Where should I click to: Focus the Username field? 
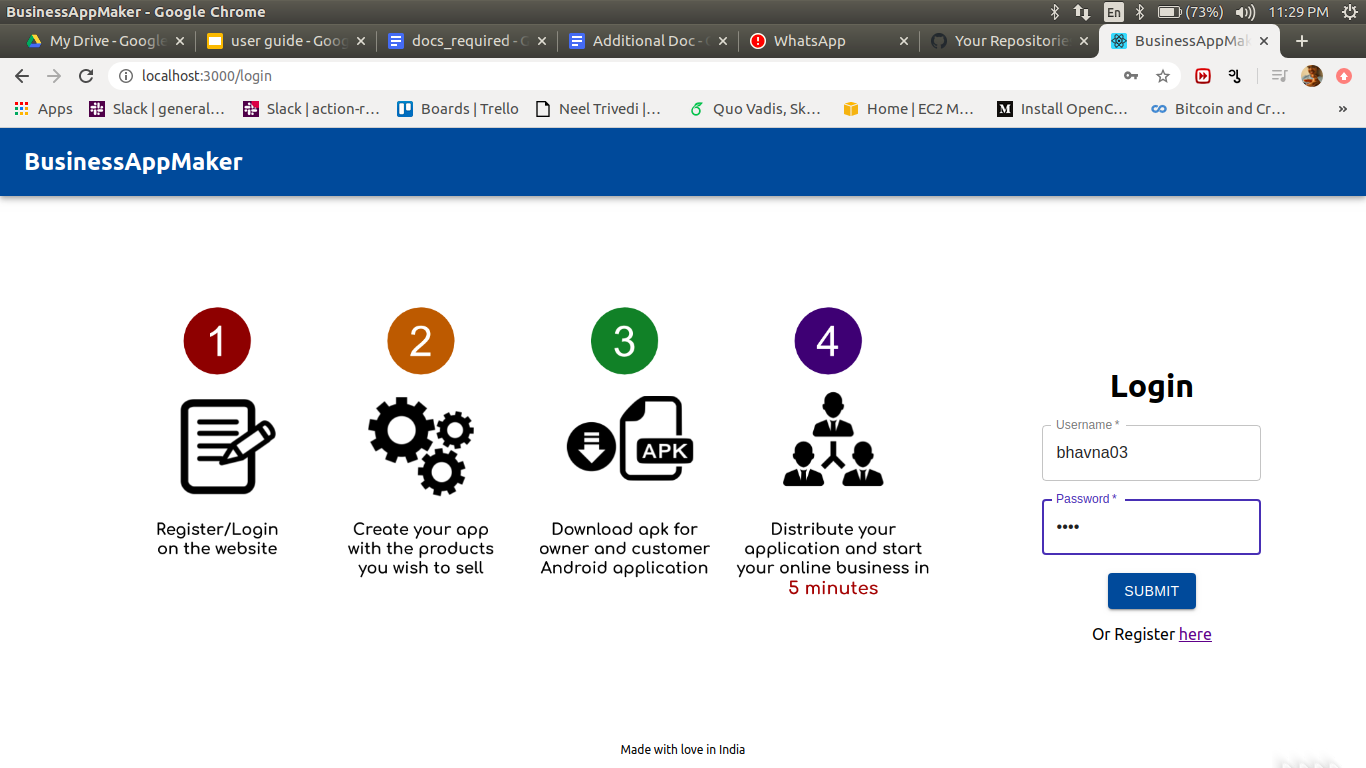(x=1151, y=453)
